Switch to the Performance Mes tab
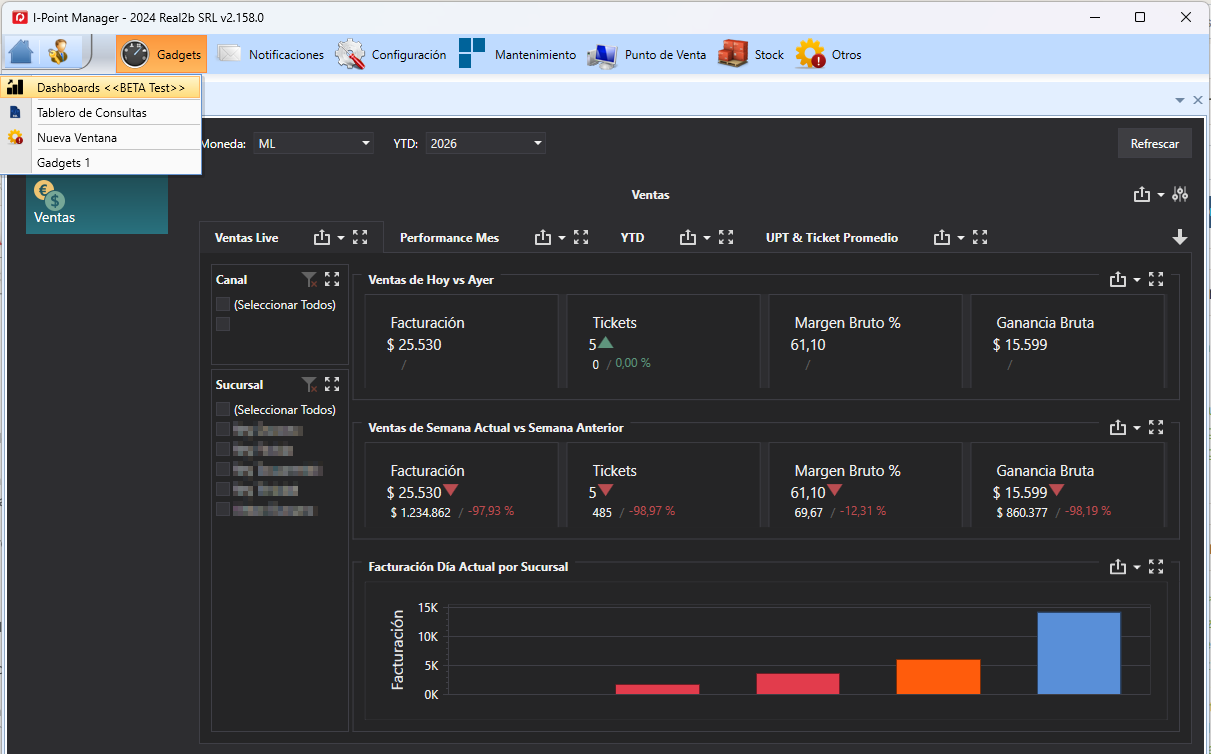The height and width of the screenshot is (754, 1211). pos(449,238)
